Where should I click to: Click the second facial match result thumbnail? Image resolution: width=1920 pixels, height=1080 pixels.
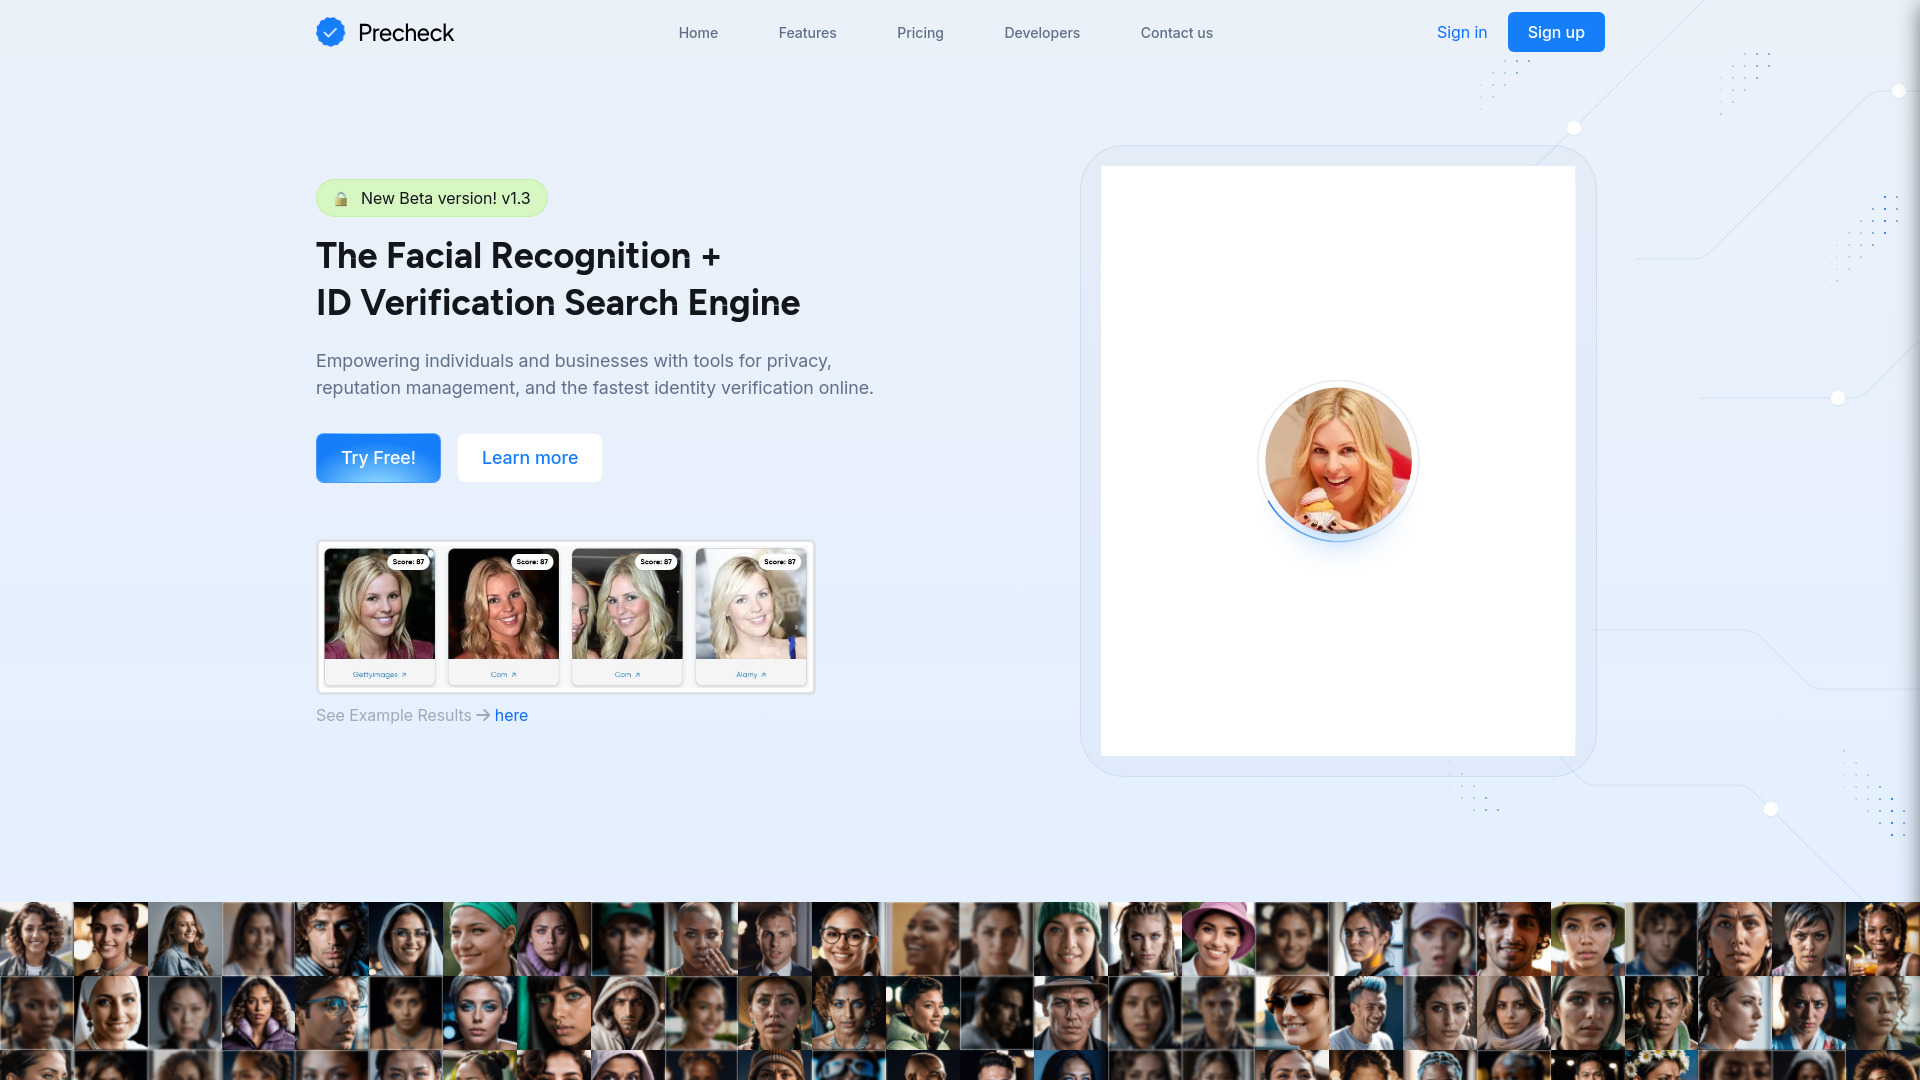502,615
